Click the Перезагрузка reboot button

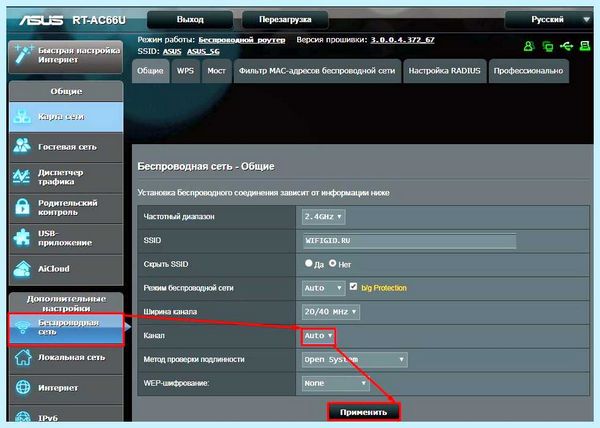point(285,20)
